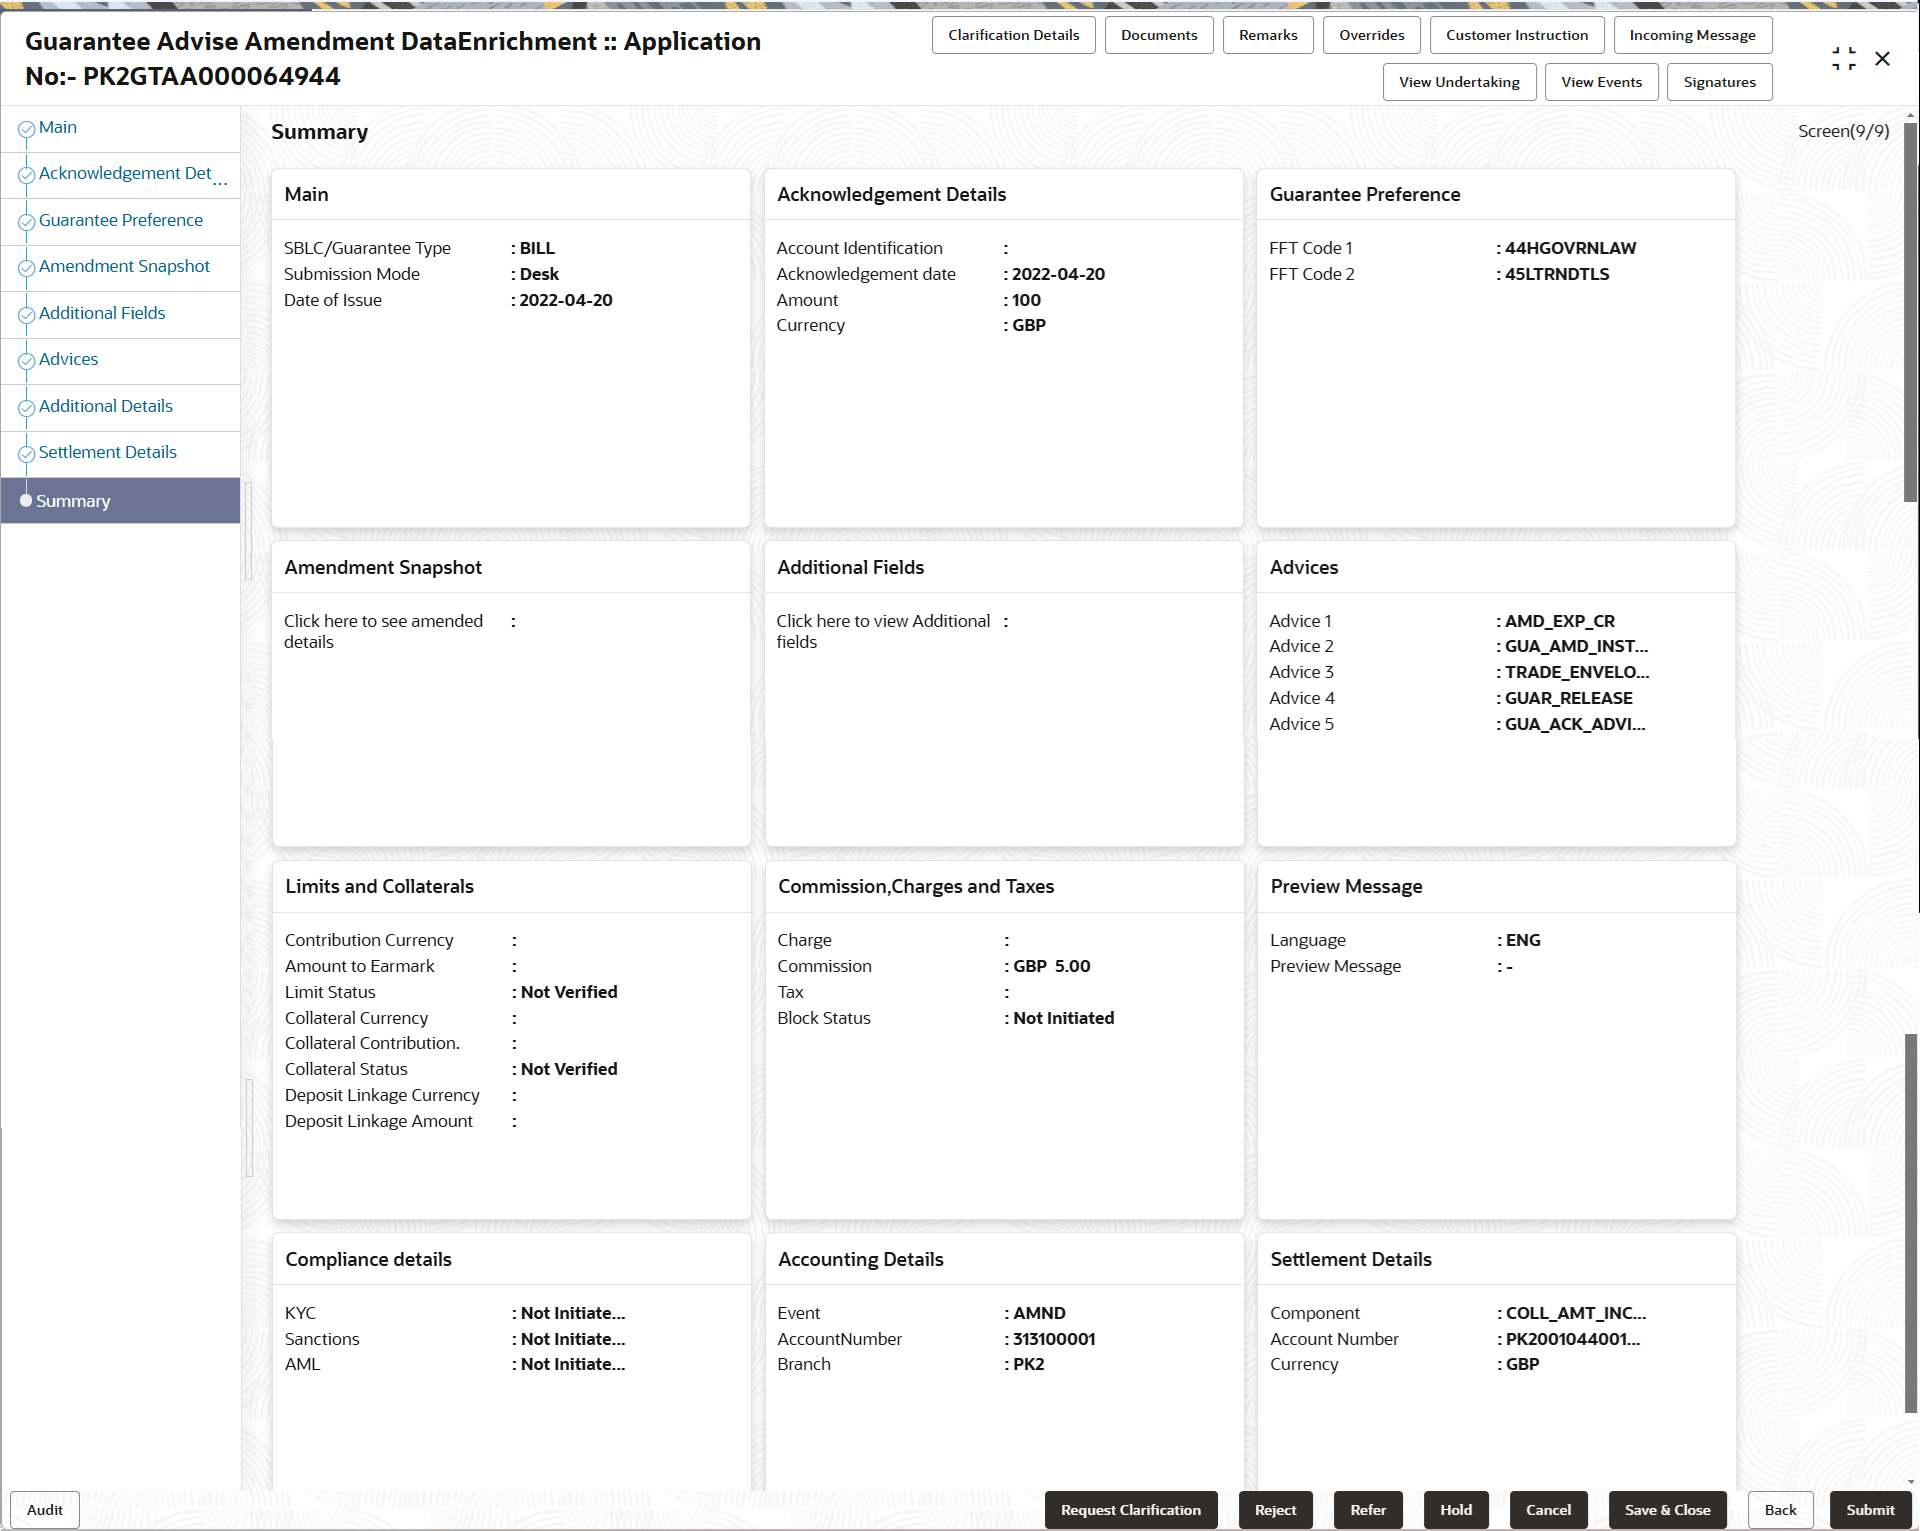Open the Documents tab button
The width and height of the screenshot is (1920, 1531).
pyautogui.click(x=1158, y=35)
